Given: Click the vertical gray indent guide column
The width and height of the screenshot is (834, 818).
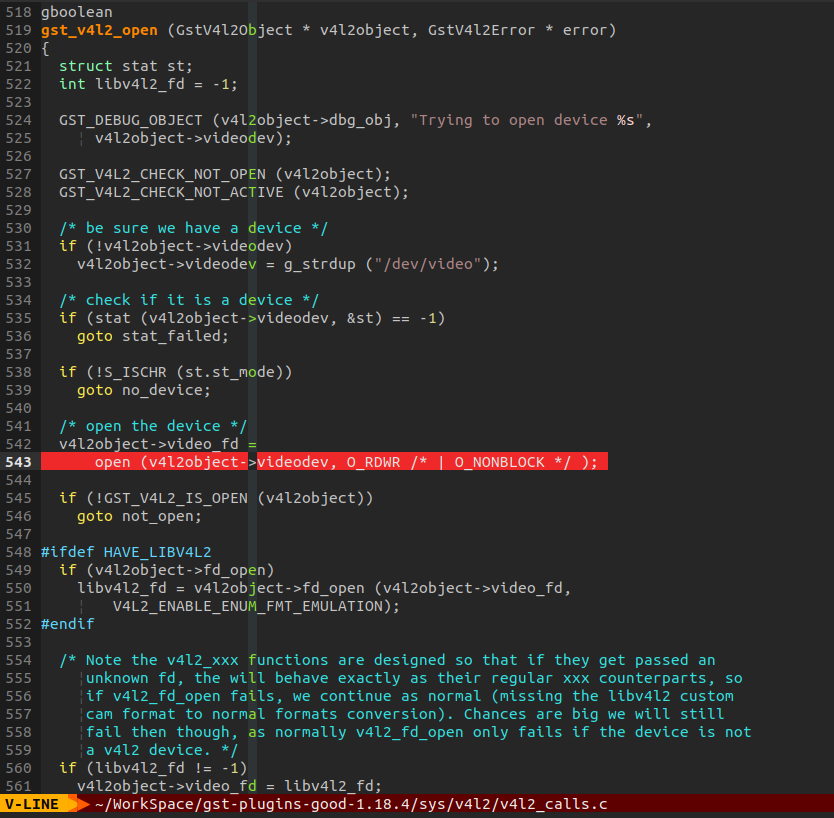Looking at the screenshot, I should point(253,400).
